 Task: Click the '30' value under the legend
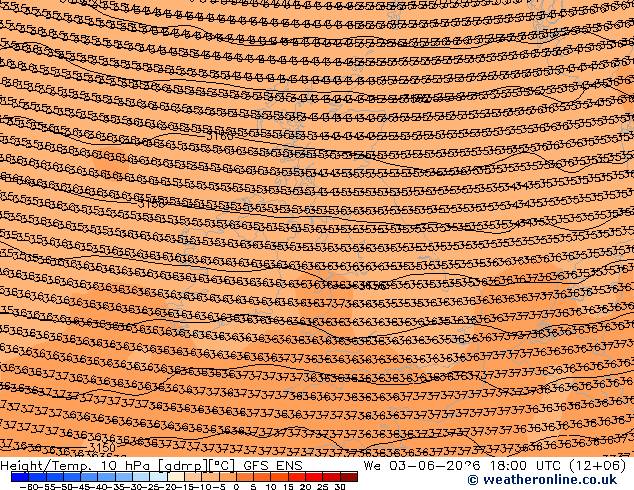(340, 486)
